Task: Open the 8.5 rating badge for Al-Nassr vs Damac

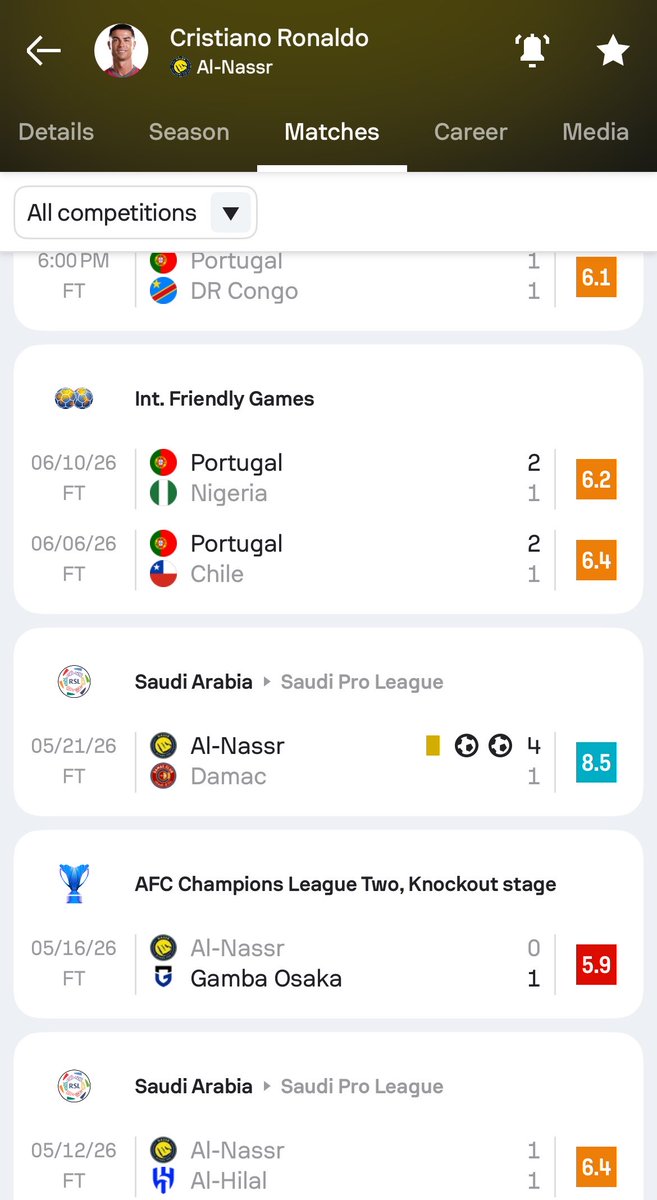Action: [596, 762]
